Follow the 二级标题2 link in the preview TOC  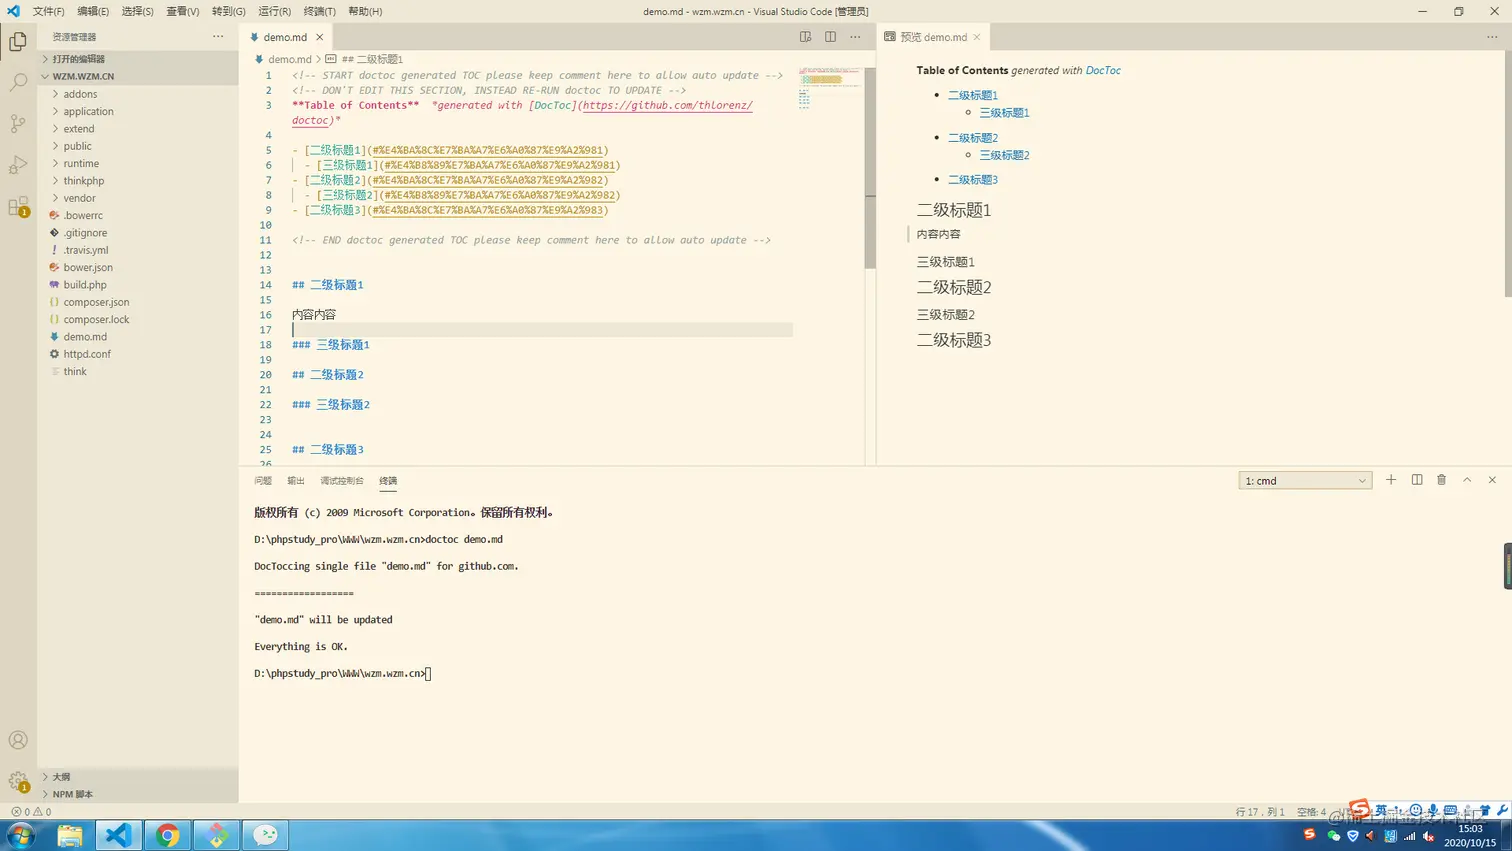tap(973, 138)
